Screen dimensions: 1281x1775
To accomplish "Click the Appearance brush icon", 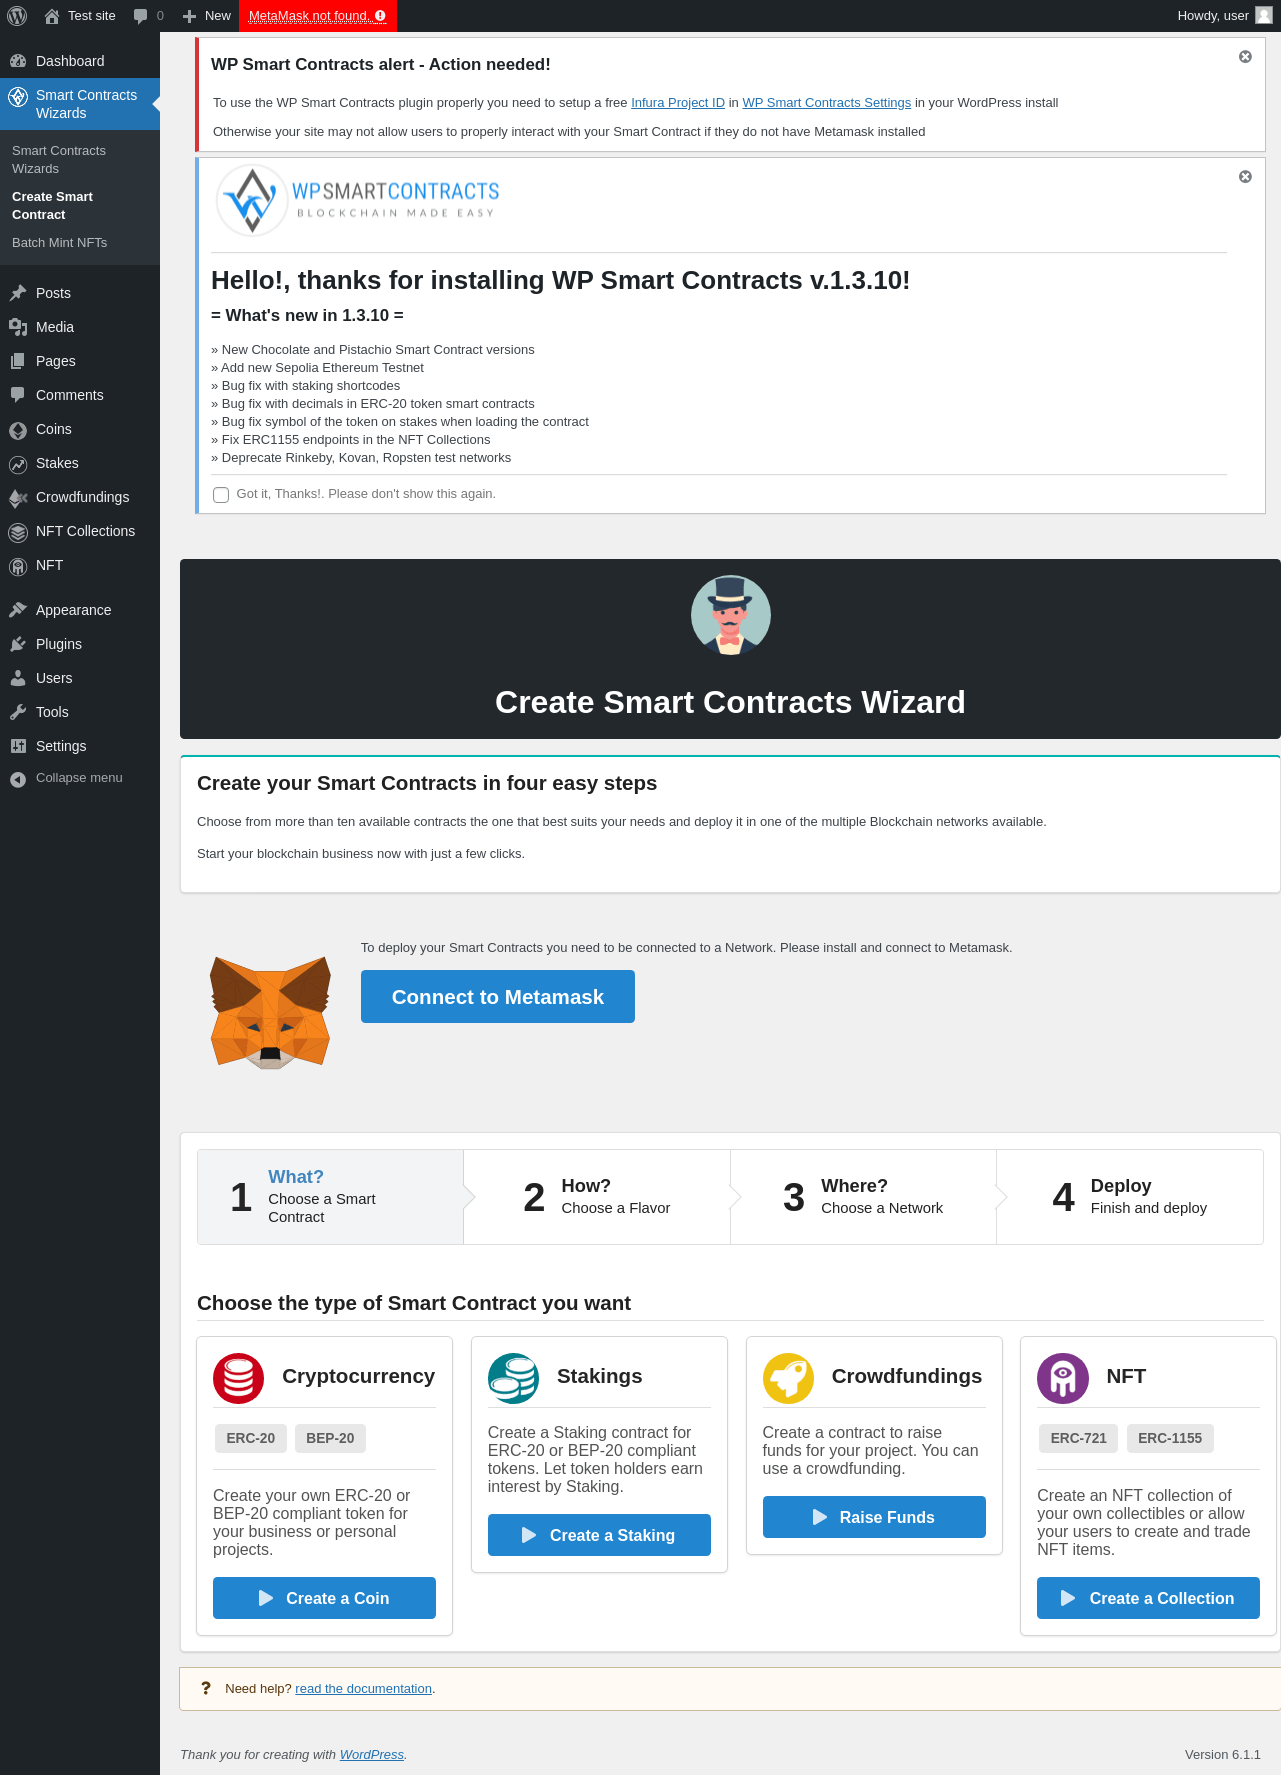I will pyautogui.click(x=18, y=610).
